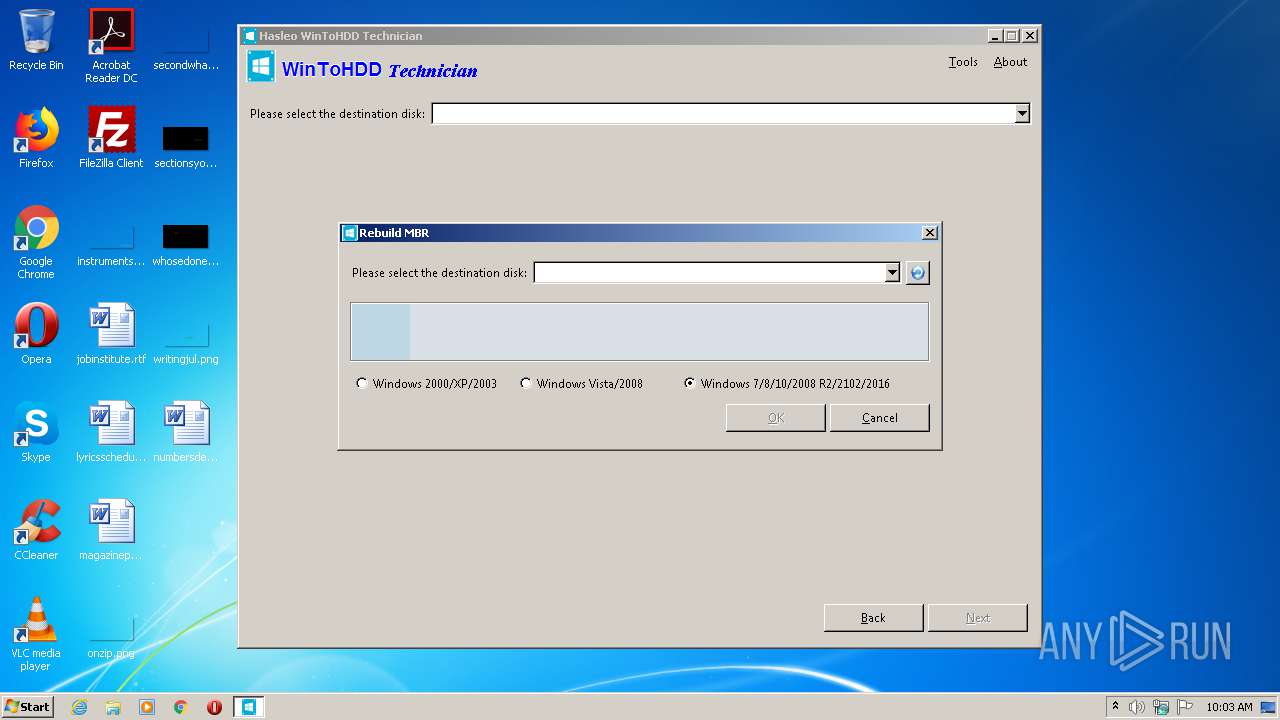Viewport: 1280px width, 720px height.
Task: Open Recycle Bin on desktop
Action: click(x=36, y=41)
